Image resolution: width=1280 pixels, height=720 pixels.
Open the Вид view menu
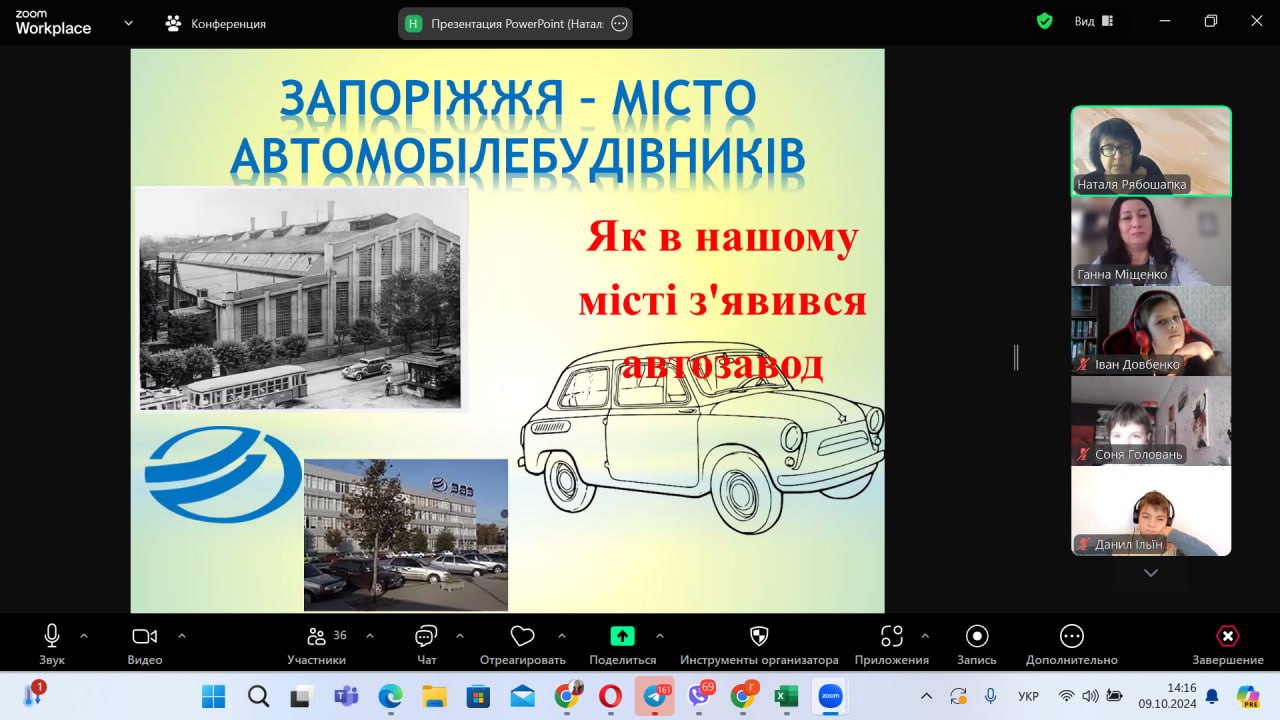[1093, 21]
